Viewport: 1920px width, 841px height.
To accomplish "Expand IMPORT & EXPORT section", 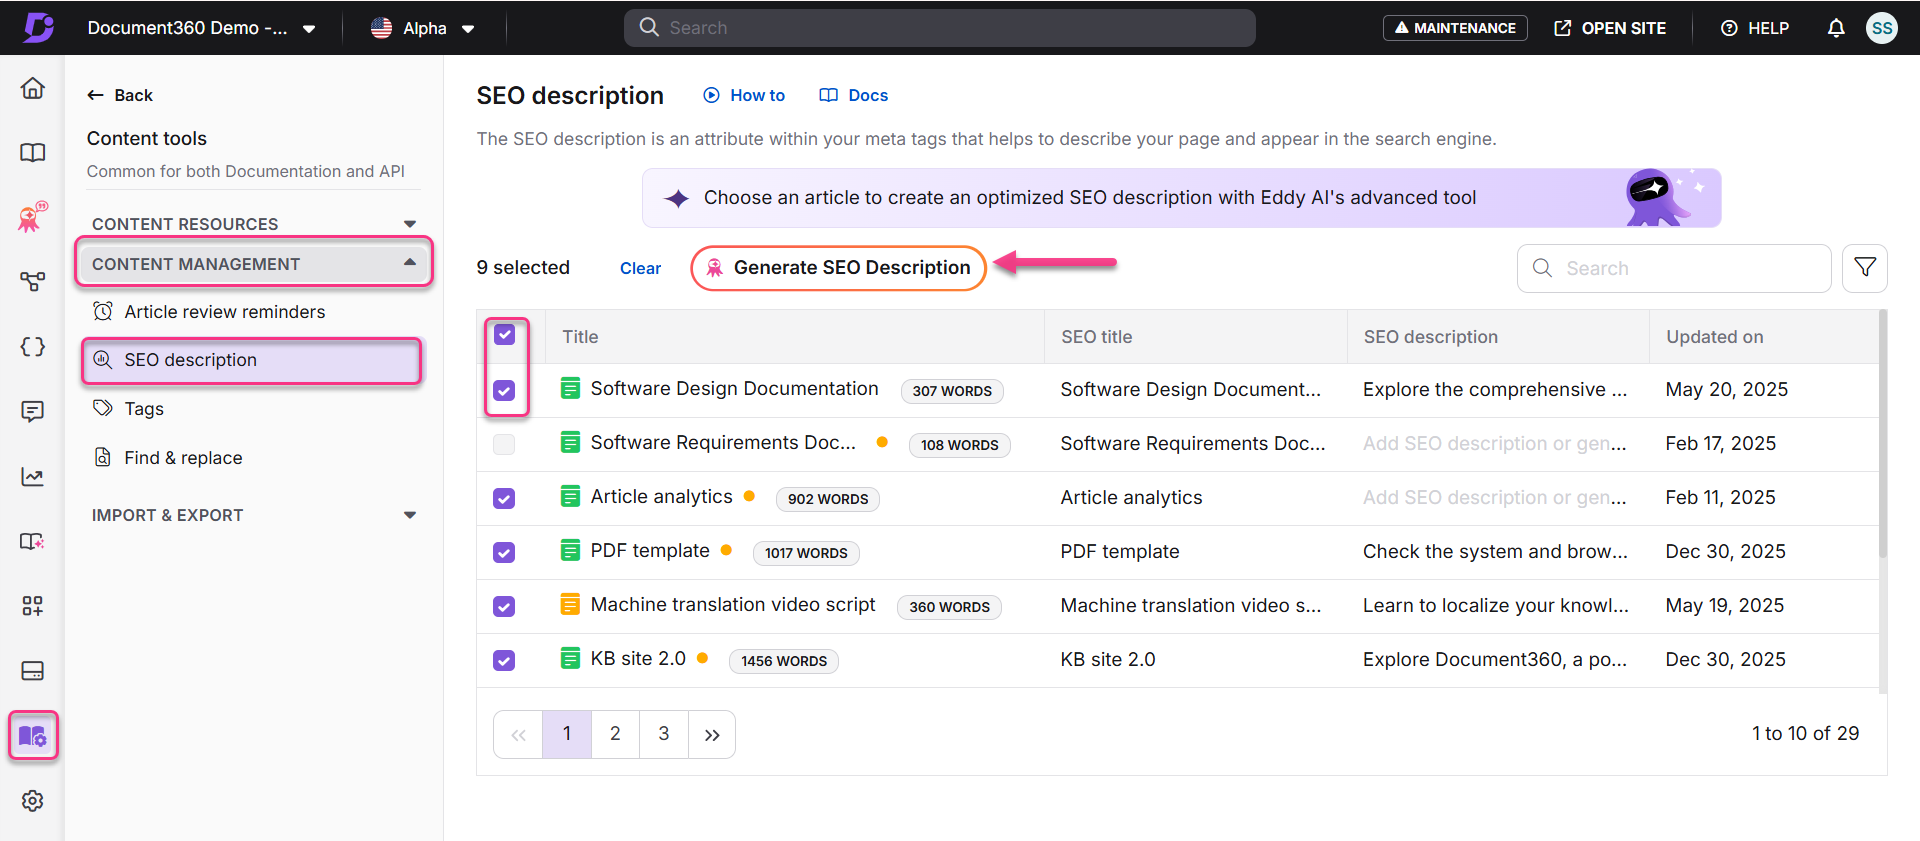I will point(254,515).
